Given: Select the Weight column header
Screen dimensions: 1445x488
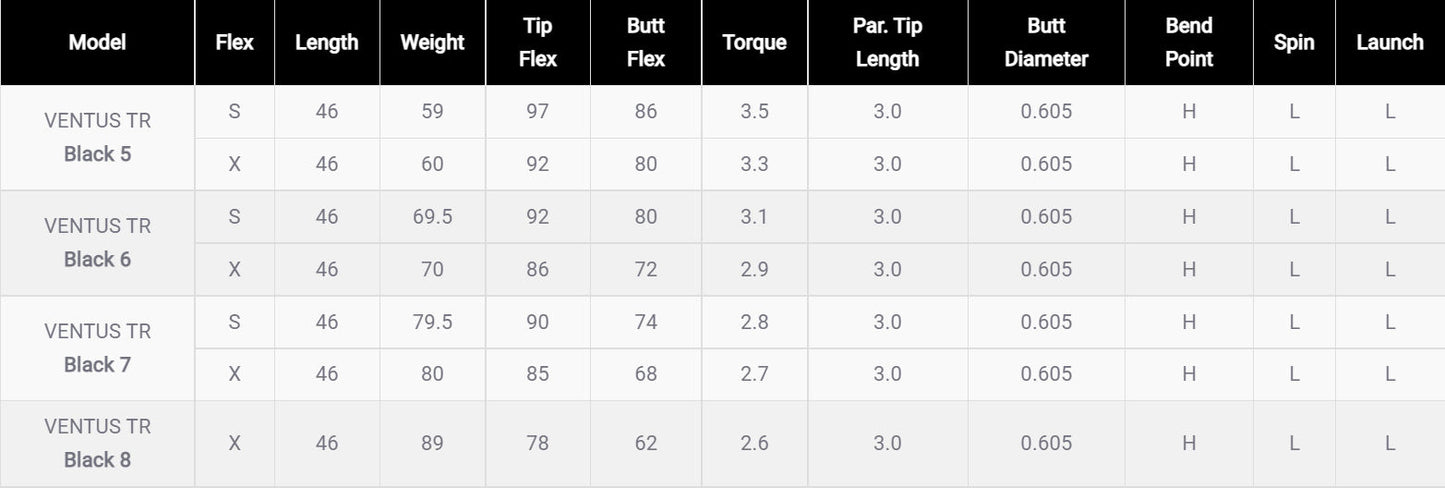Looking at the screenshot, I should coord(432,43).
